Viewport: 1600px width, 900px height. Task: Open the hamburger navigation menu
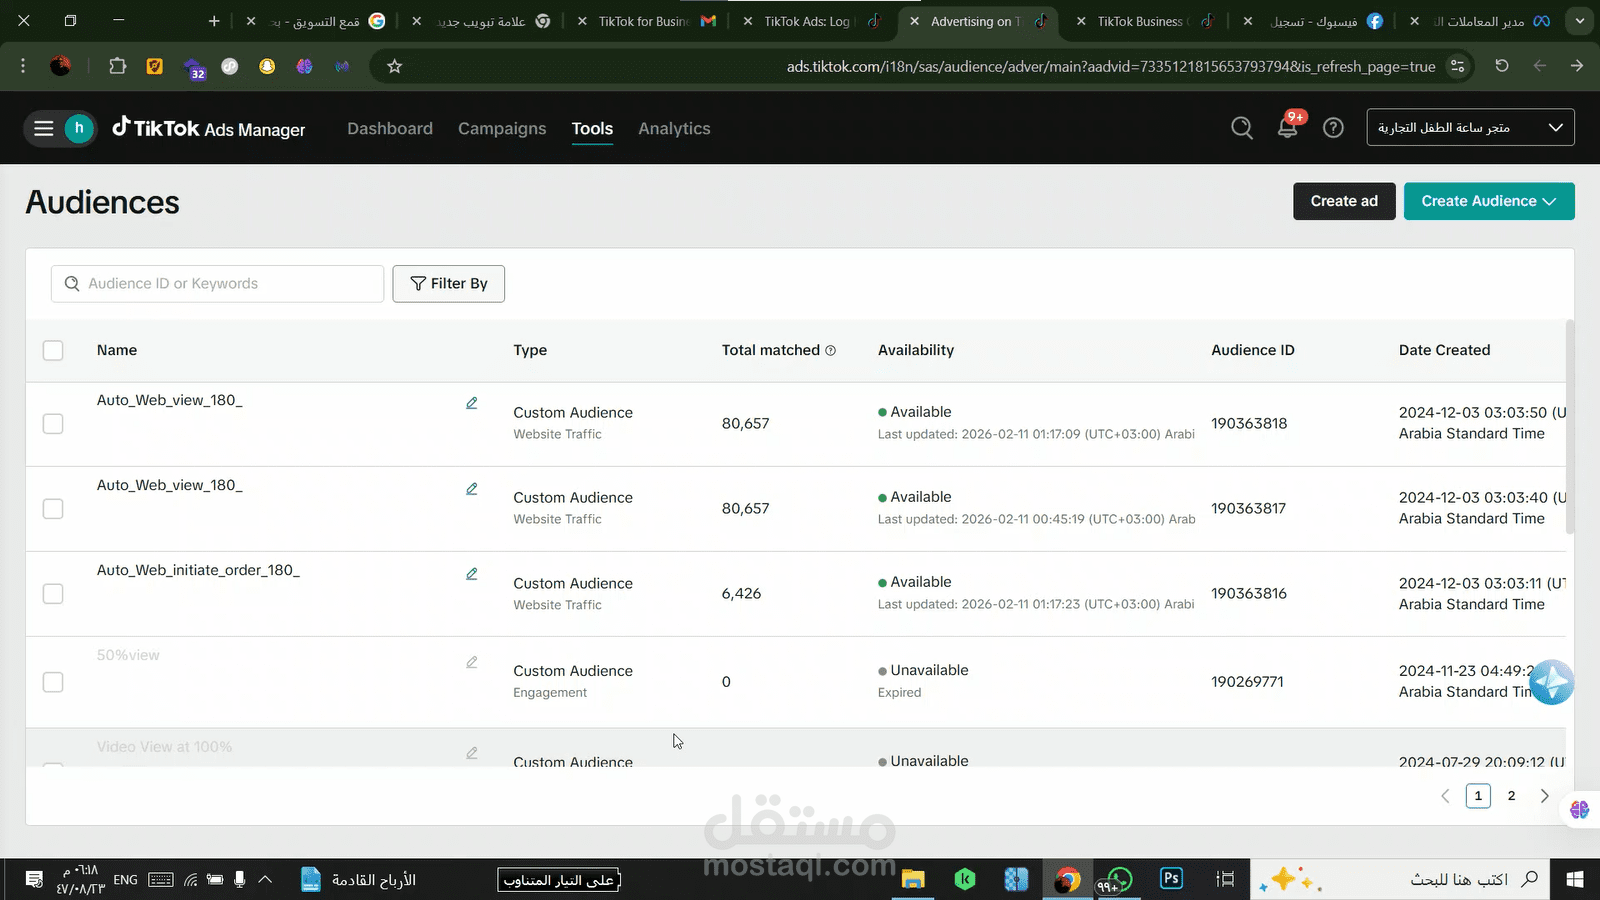43,128
